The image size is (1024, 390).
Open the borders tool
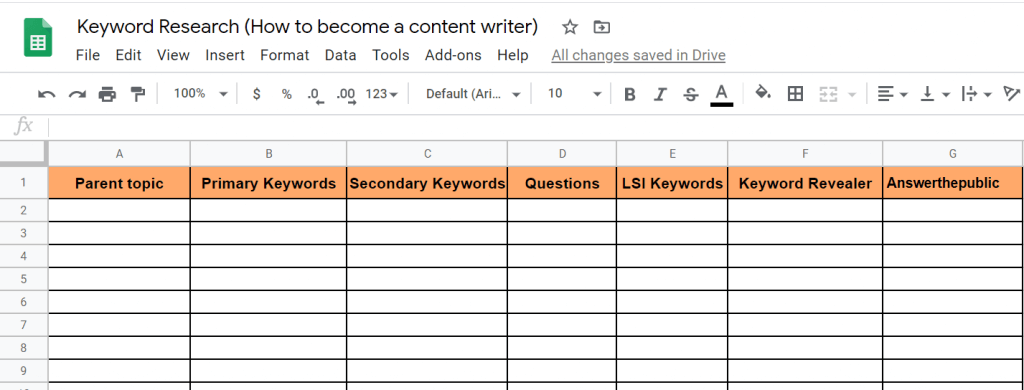pyautogui.click(x=795, y=94)
